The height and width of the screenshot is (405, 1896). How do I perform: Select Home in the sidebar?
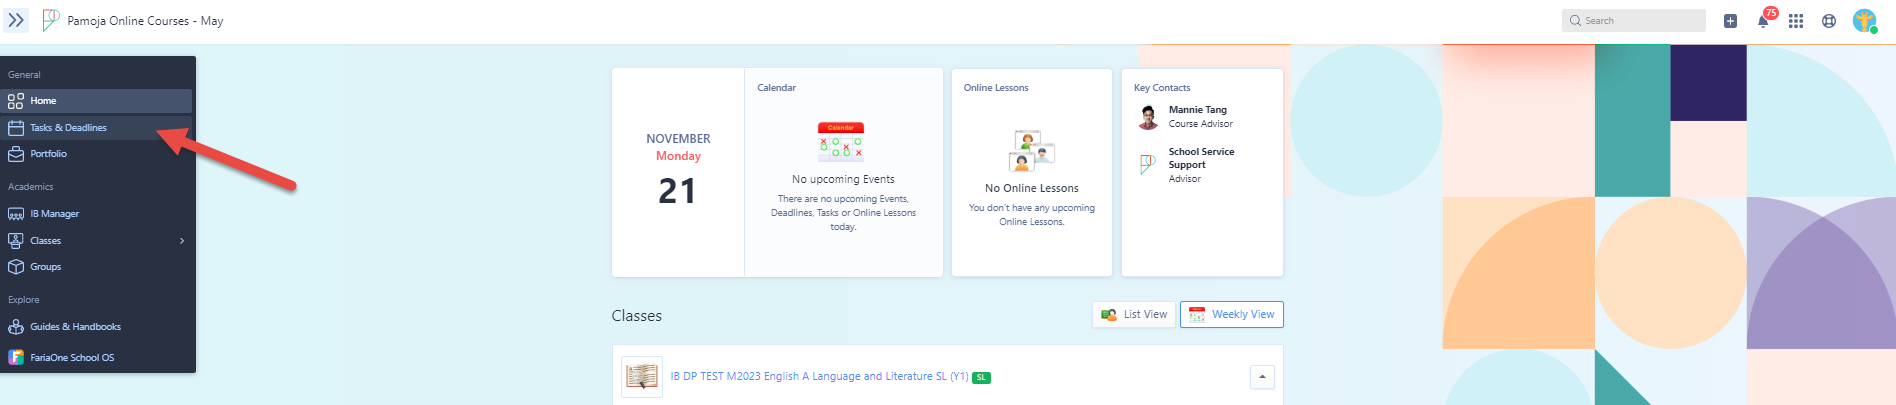[97, 101]
